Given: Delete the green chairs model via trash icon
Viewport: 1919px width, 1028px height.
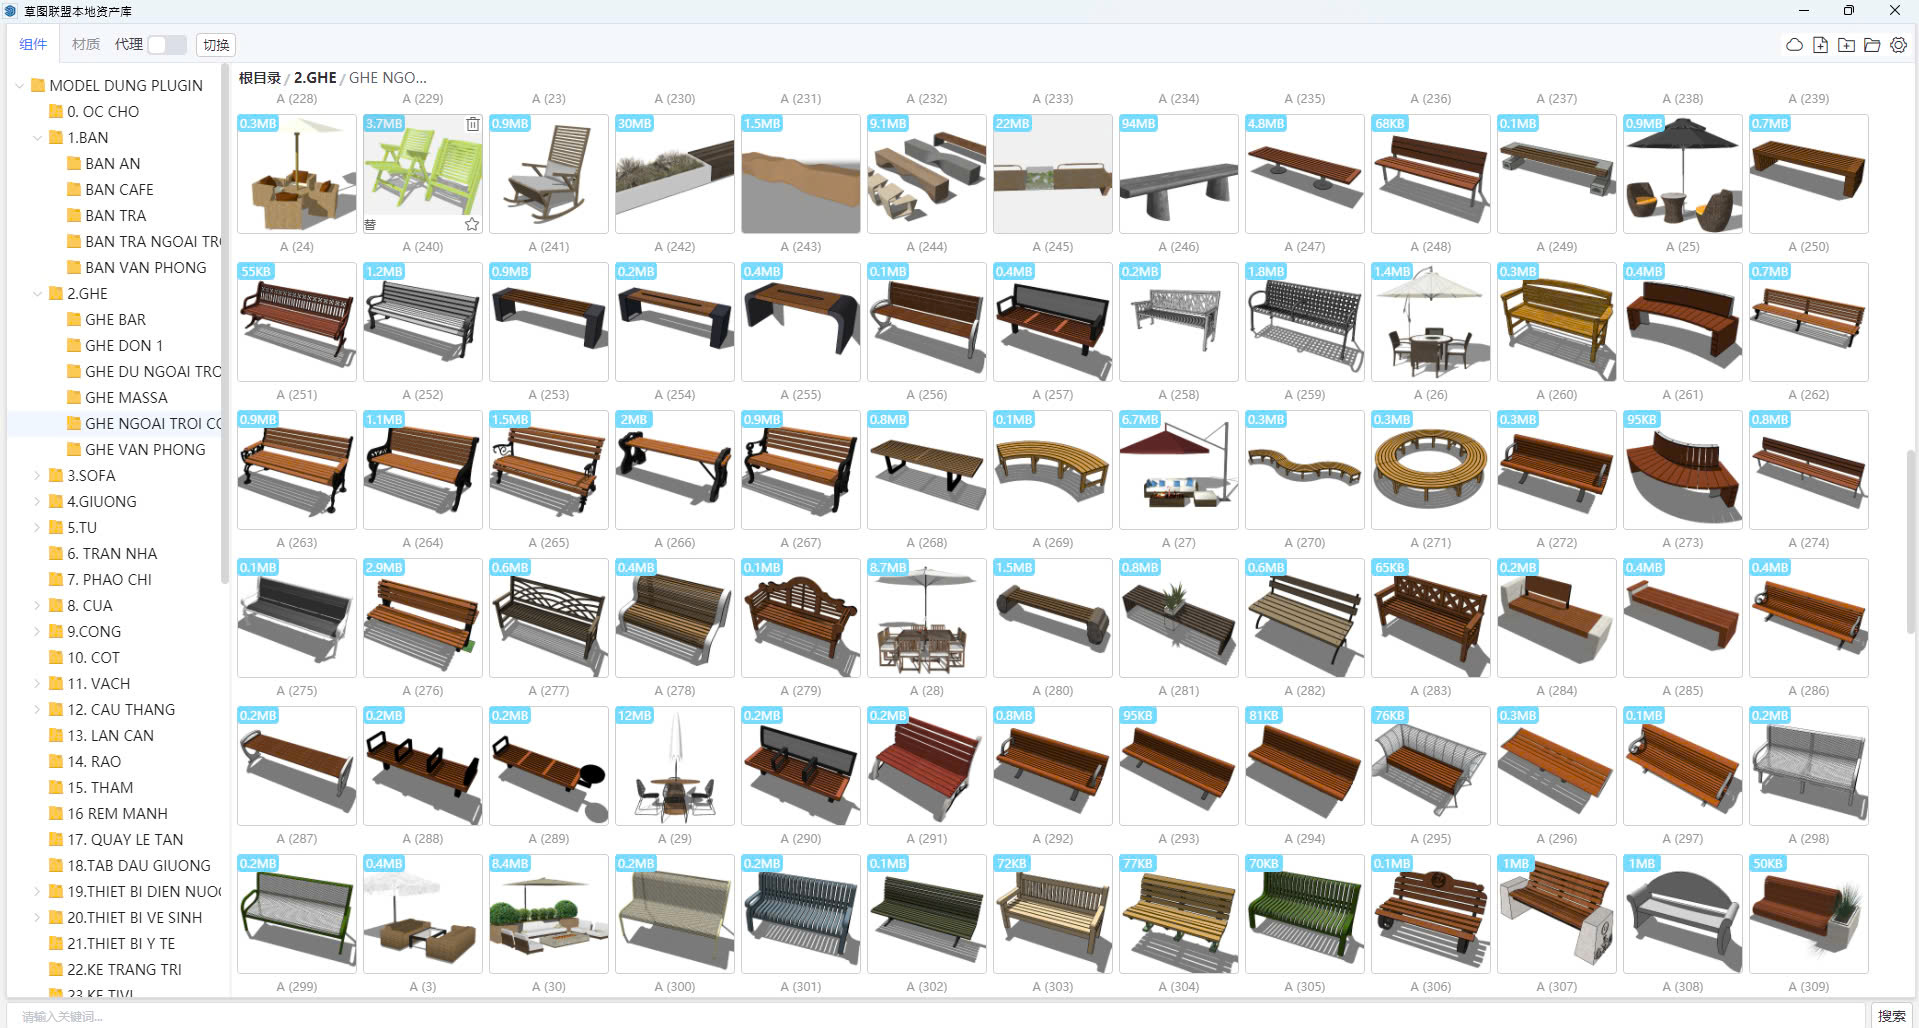Looking at the screenshot, I should click(x=472, y=124).
